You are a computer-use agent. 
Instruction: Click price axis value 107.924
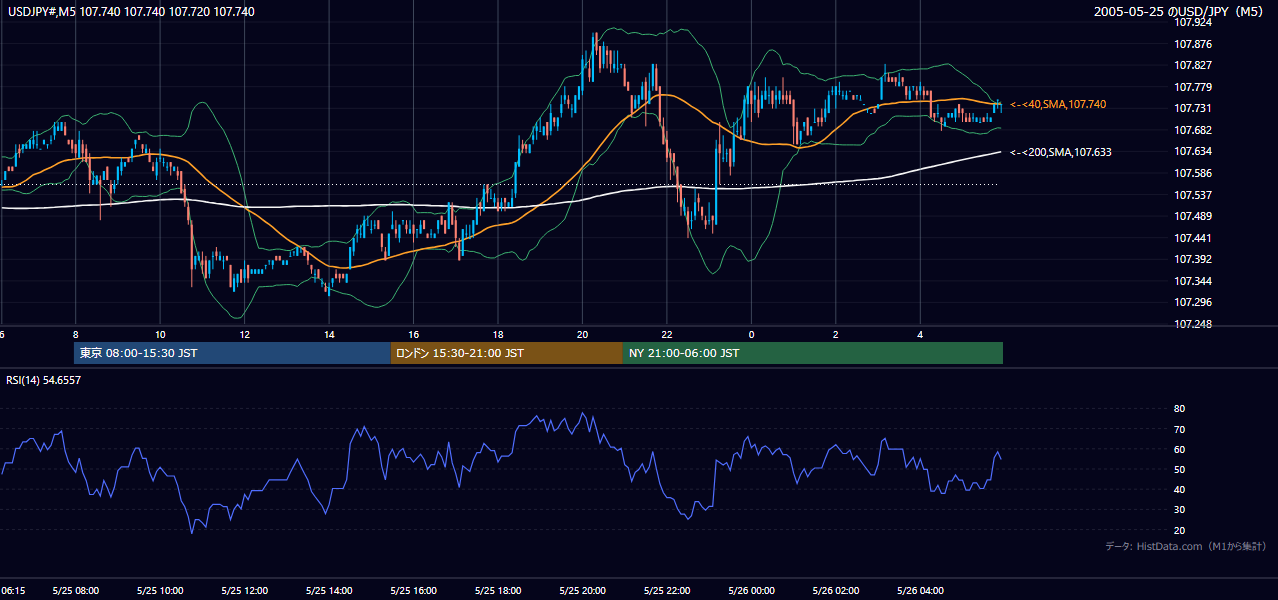tap(1194, 22)
